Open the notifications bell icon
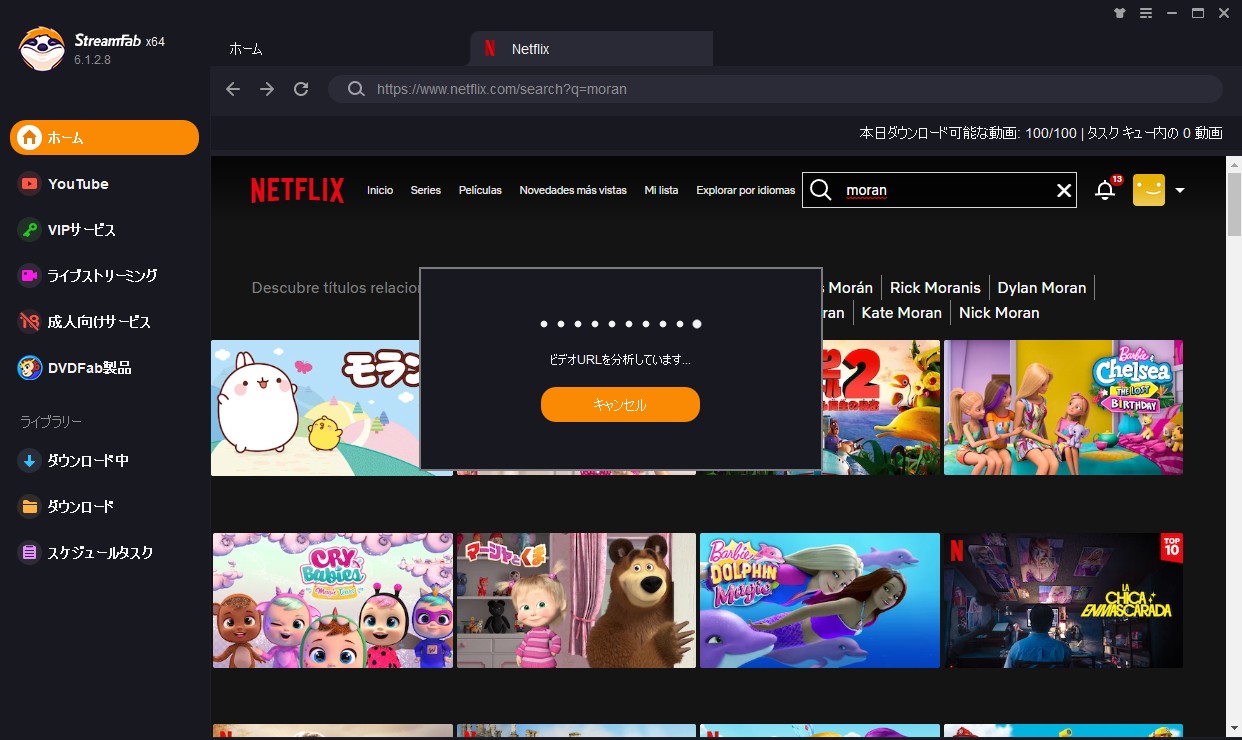 (1105, 190)
